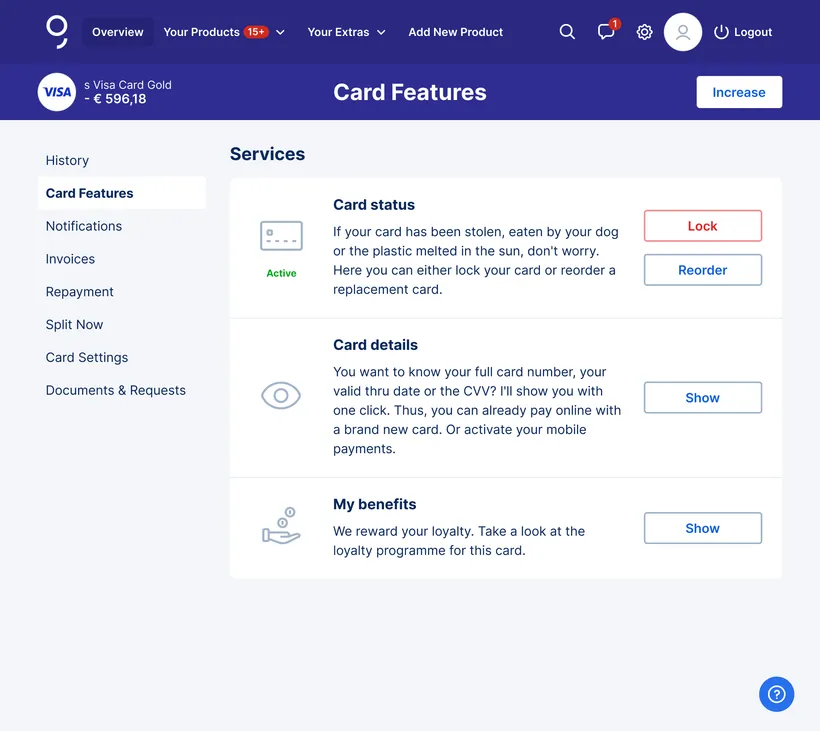Expand the Your Extras dropdown

point(346,32)
